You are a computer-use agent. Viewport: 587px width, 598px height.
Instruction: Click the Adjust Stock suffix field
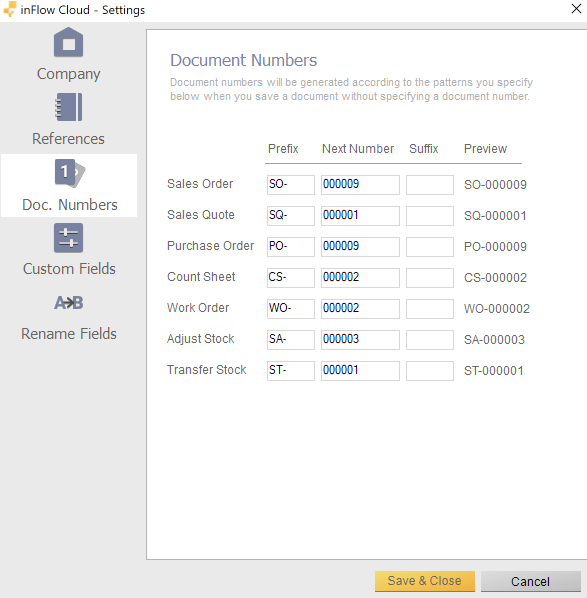pyautogui.click(x=430, y=340)
